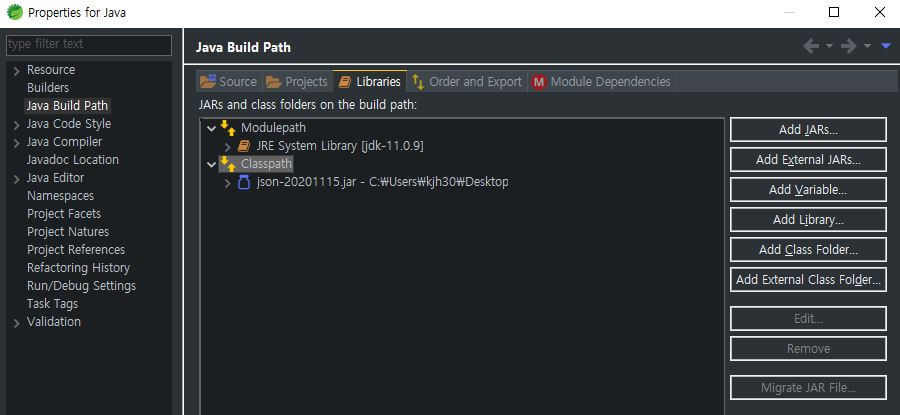Click the JRE System Library book icon
Screen dimensions: 900x415
point(244,146)
